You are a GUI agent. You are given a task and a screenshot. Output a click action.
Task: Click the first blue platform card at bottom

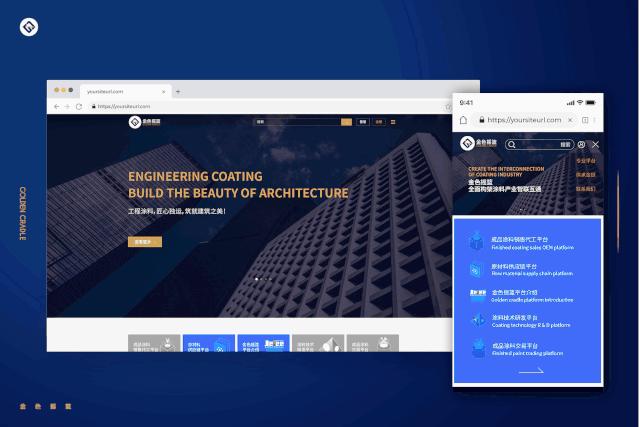[x=209, y=343]
